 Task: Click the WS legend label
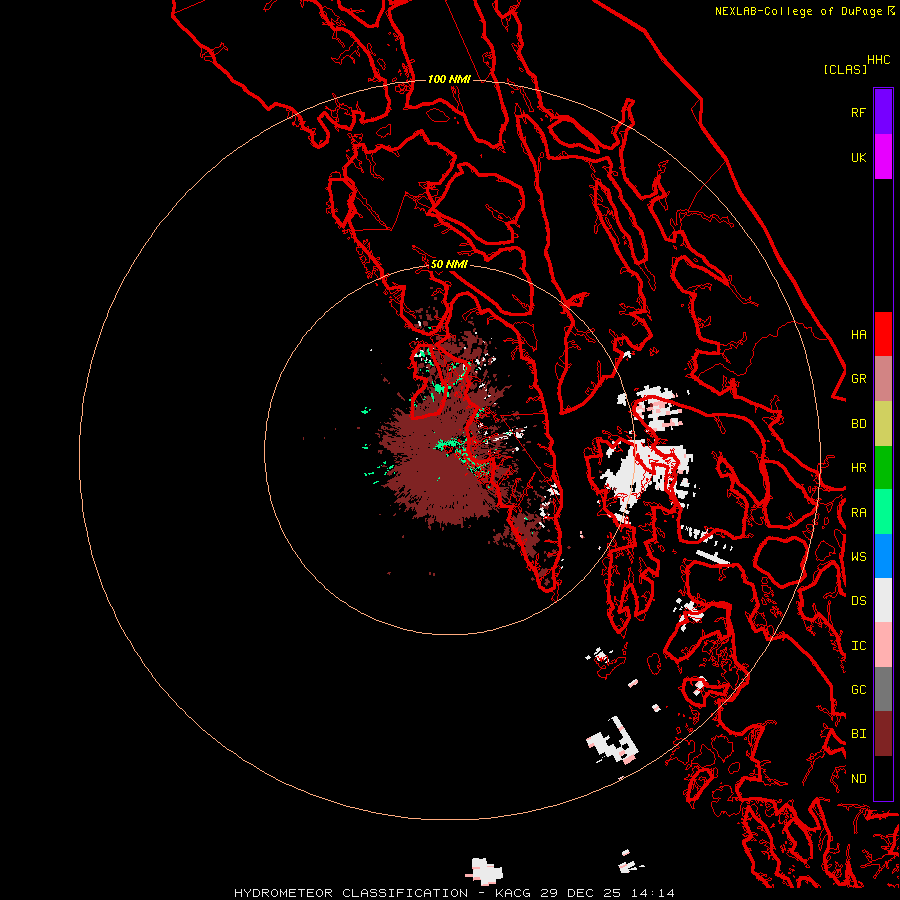(858, 557)
